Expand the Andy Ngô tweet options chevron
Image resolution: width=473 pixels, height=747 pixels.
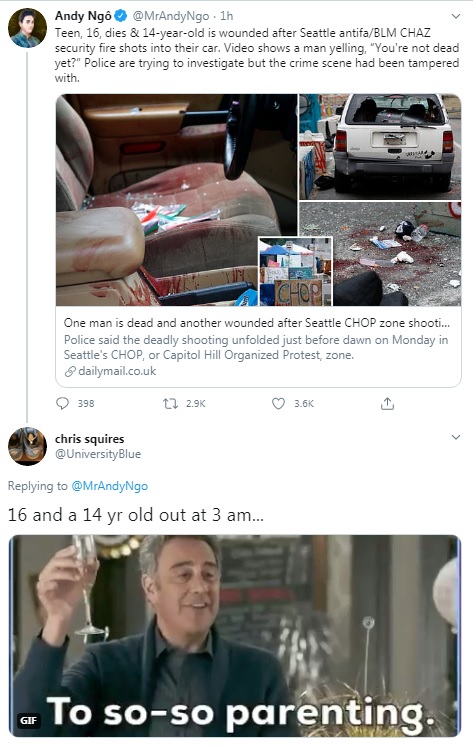click(x=455, y=16)
